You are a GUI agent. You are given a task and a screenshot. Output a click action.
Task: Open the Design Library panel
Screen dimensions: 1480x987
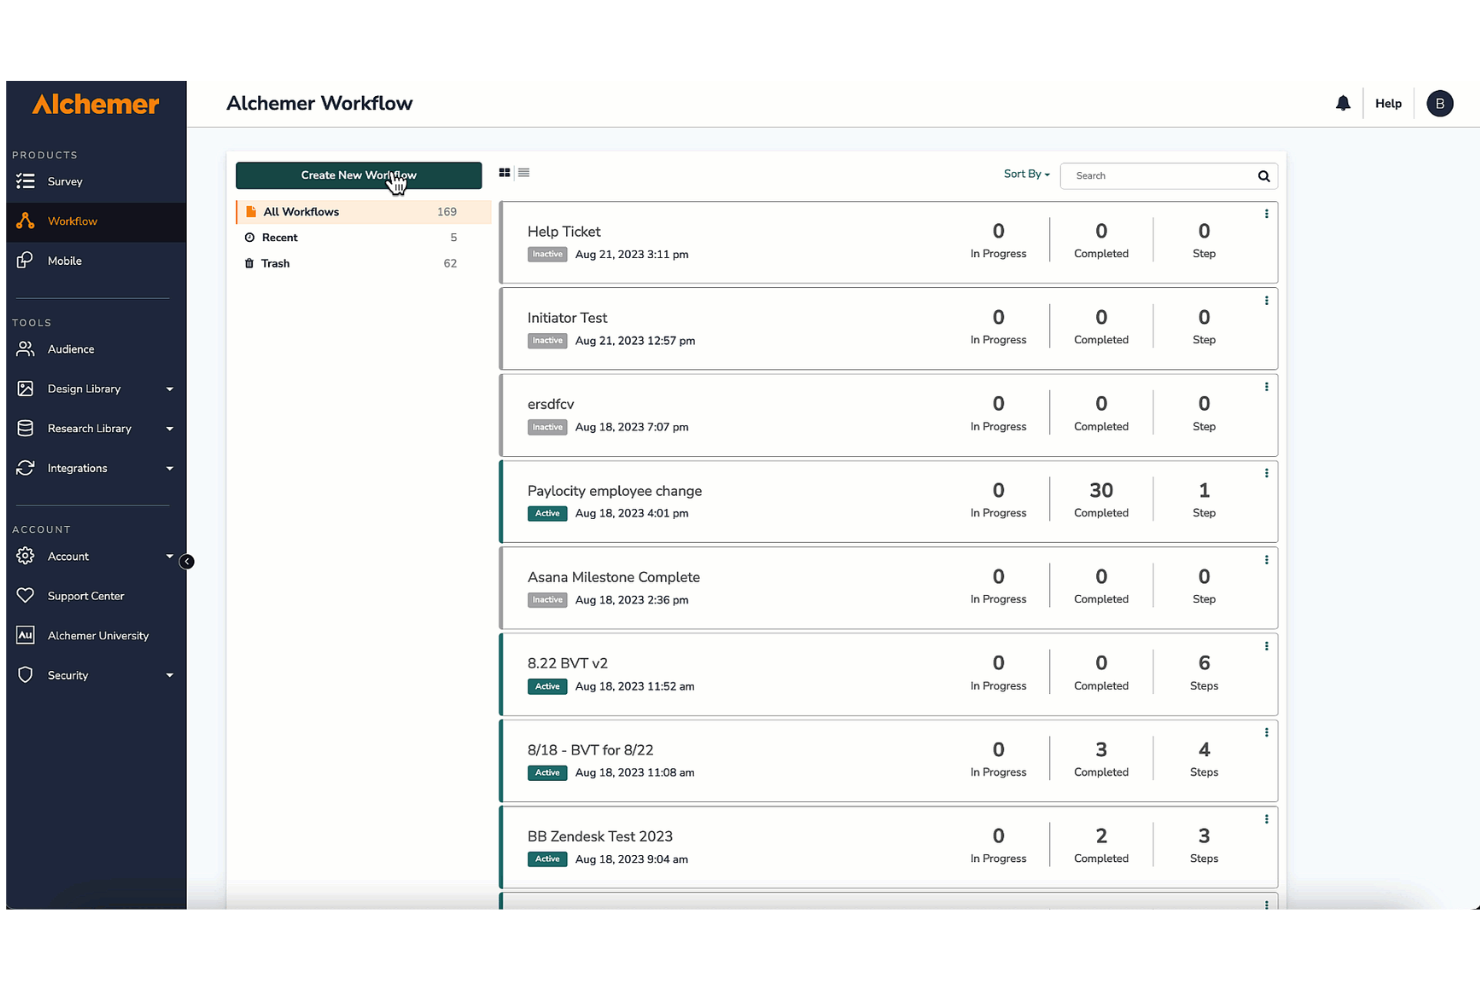click(x=25, y=388)
